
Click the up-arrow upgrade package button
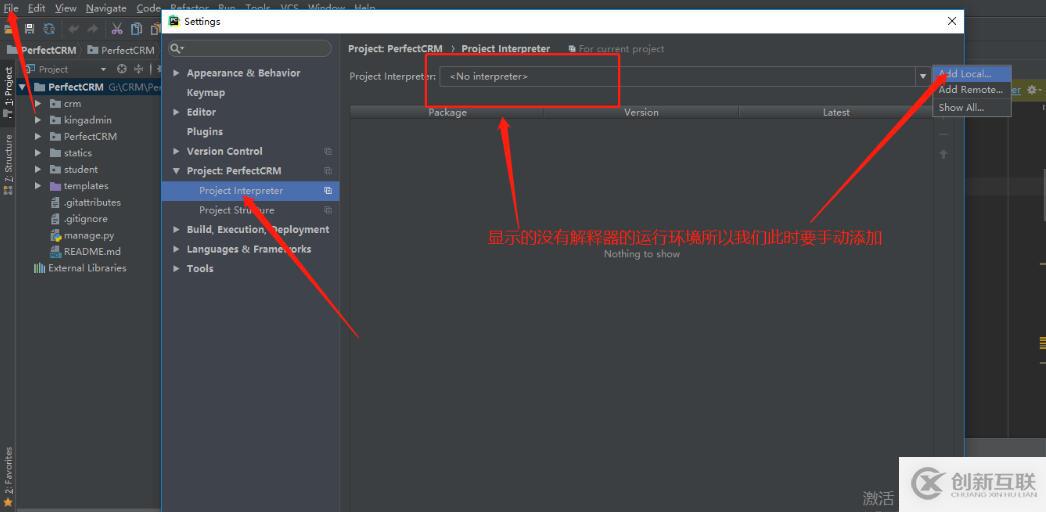[x=943, y=154]
